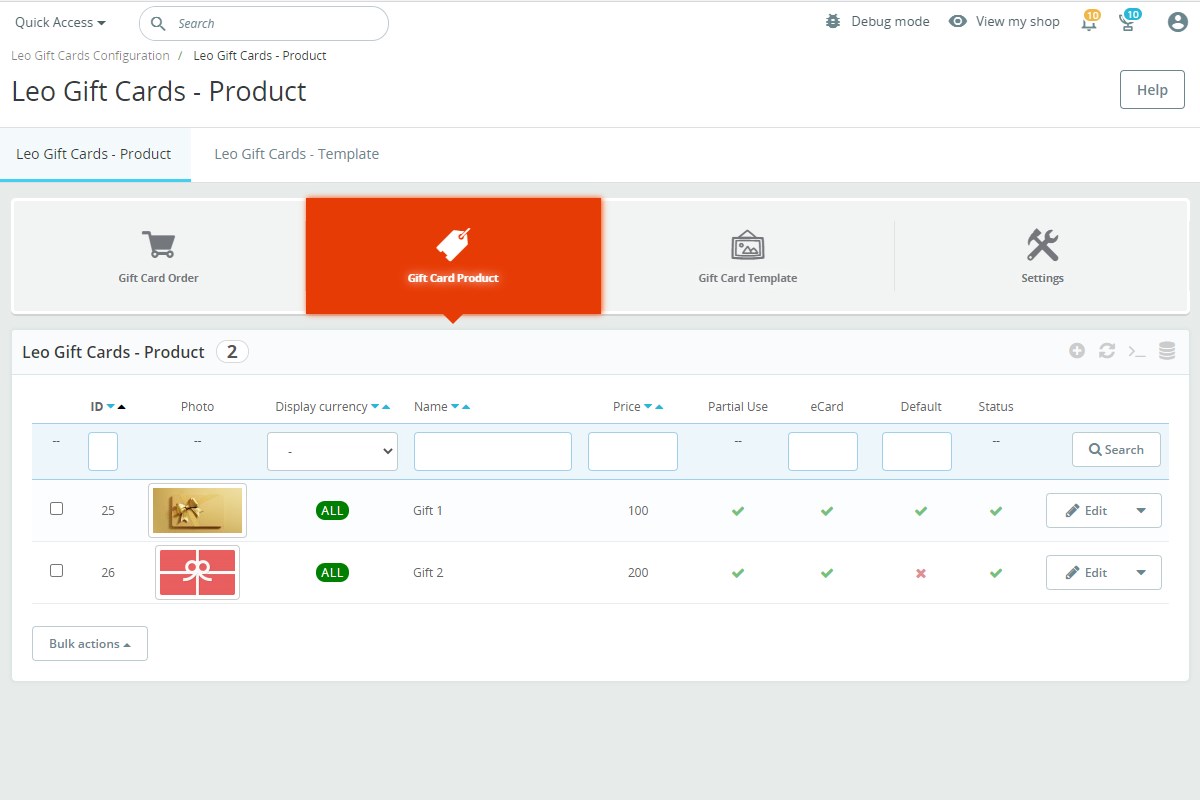Edit the Gift 1 product
1200x800 pixels.
pos(1086,510)
